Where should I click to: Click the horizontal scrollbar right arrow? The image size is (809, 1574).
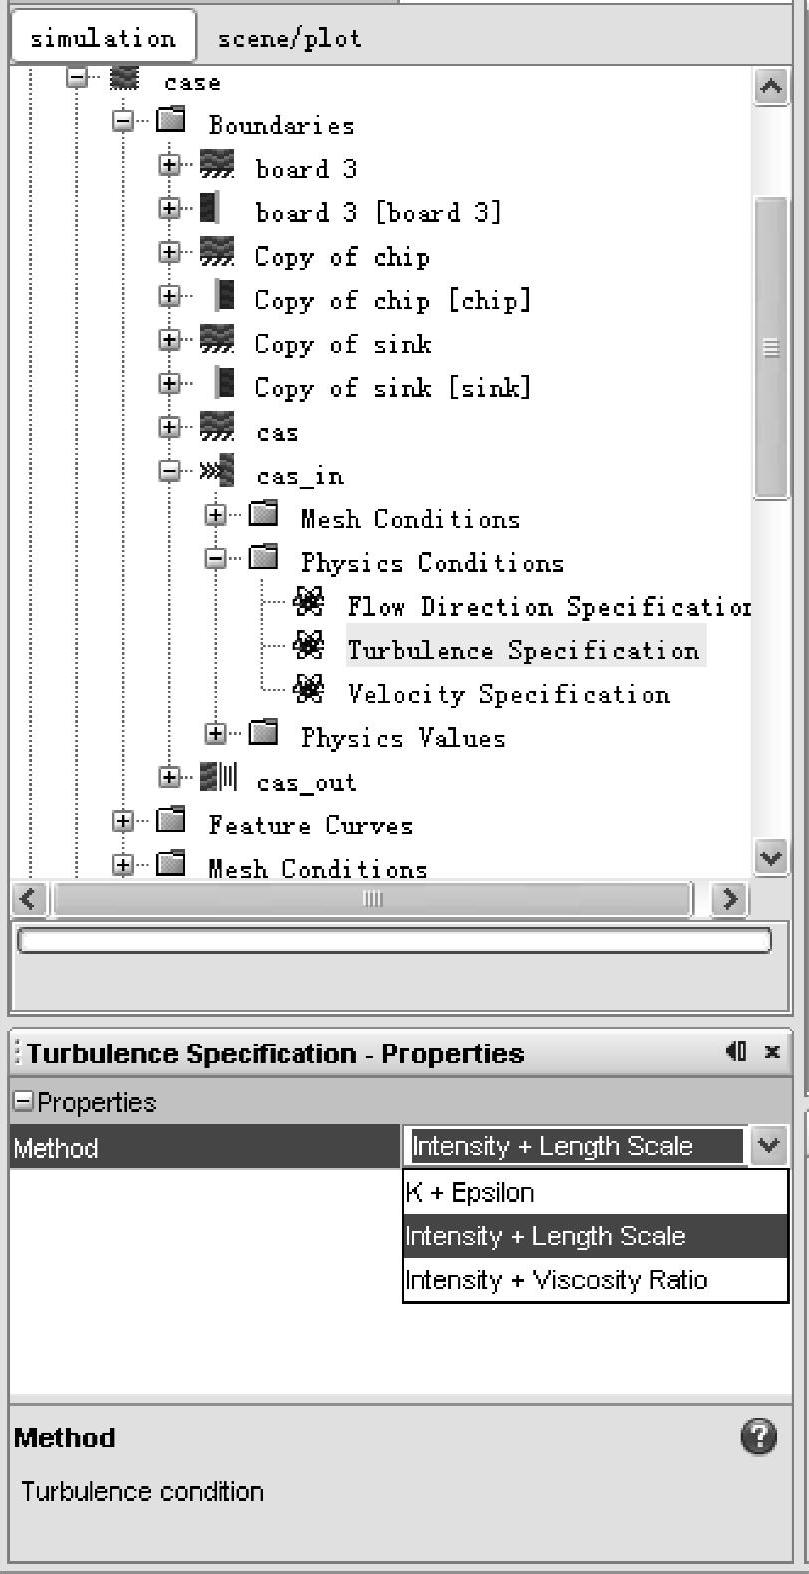click(x=730, y=899)
